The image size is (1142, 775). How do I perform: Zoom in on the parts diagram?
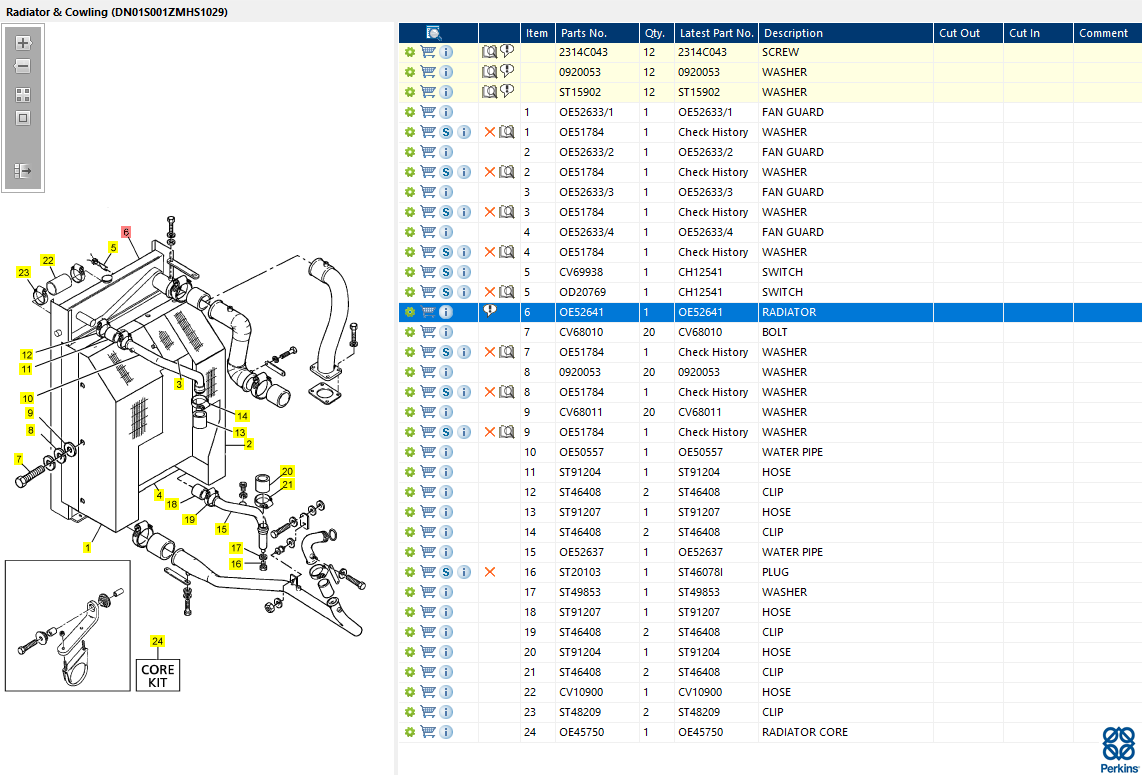pyautogui.click(x=23, y=43)
